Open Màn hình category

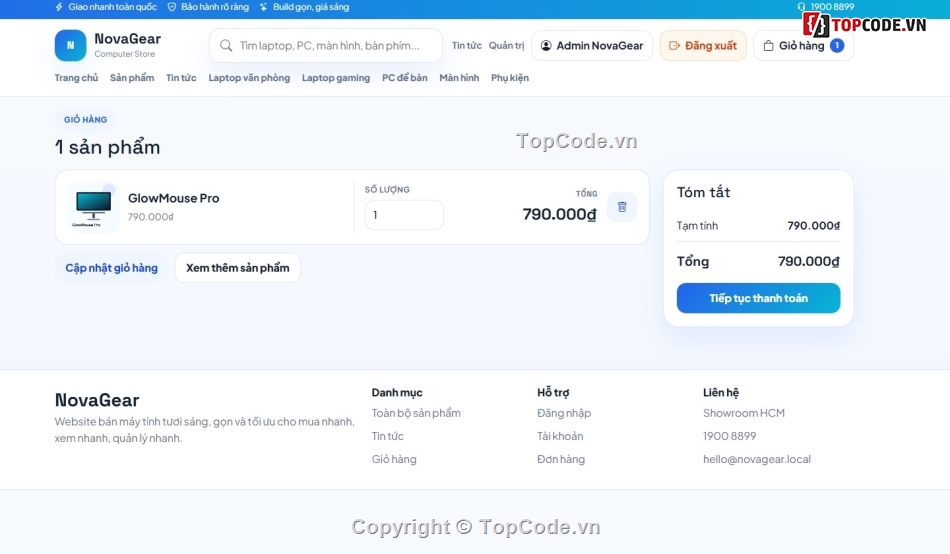(x=459, y=78)
